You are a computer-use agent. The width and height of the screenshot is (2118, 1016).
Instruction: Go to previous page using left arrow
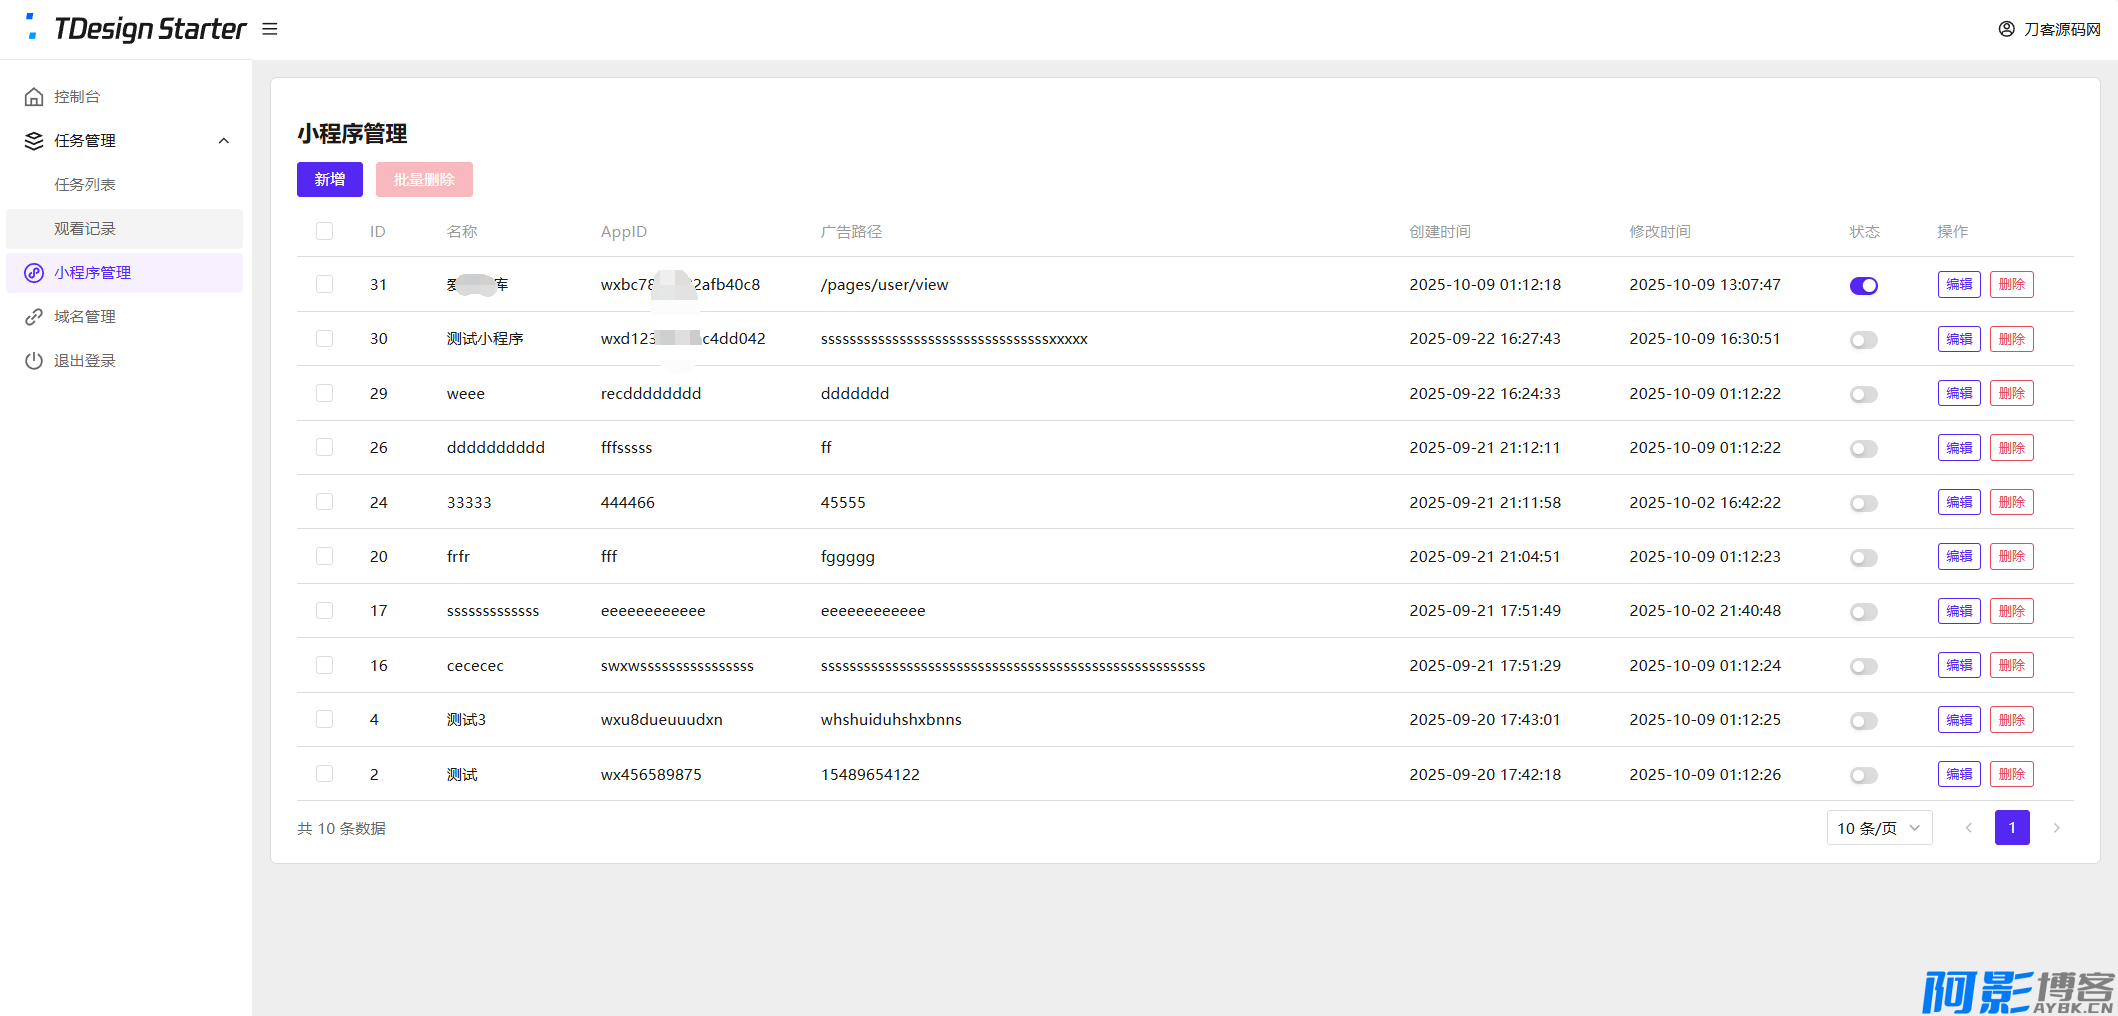(x=1968, y=828)
